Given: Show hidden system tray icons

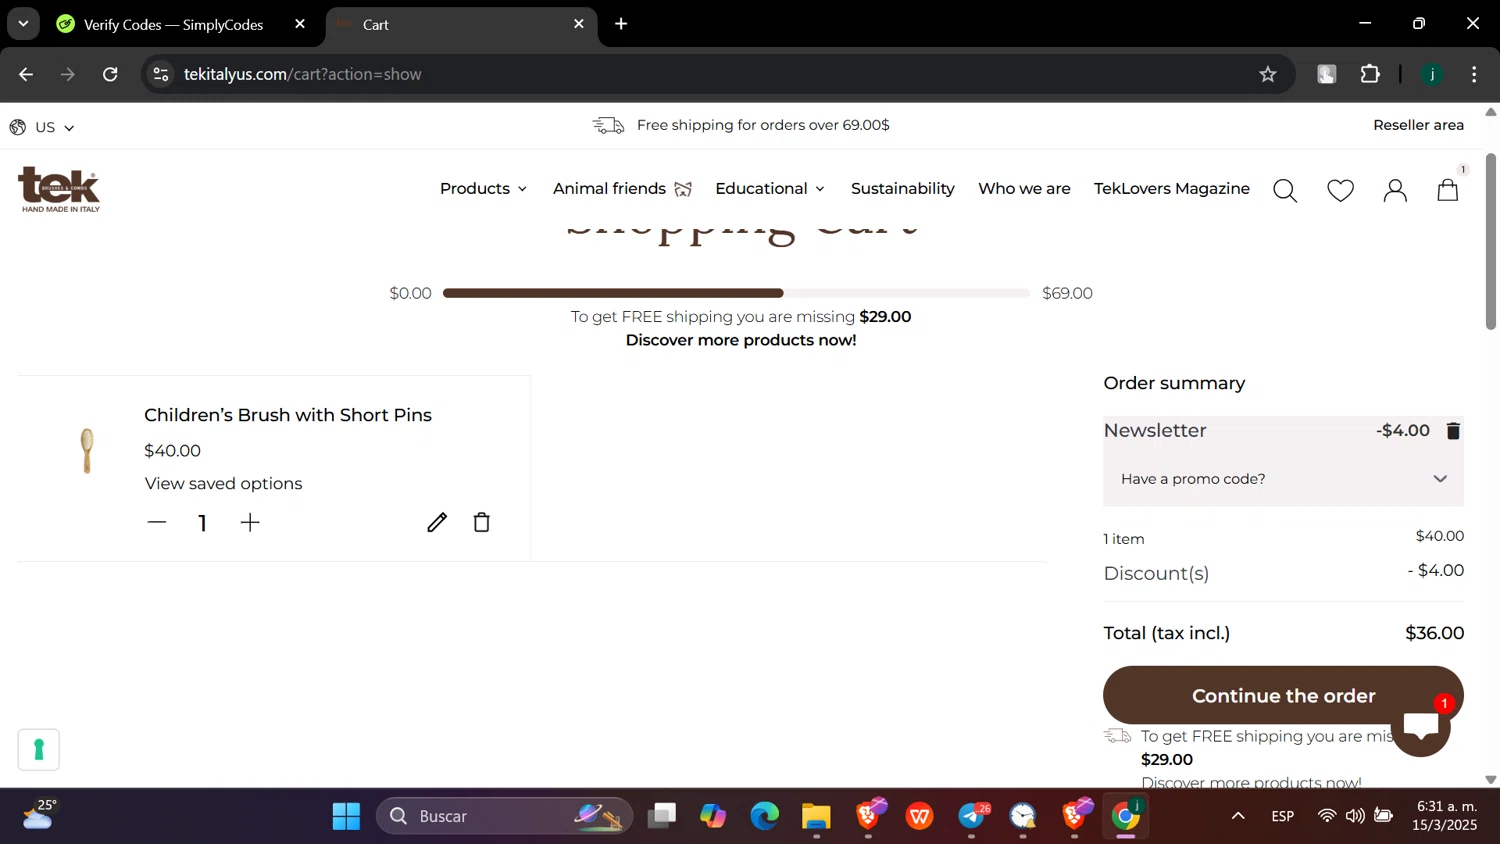Looking at the screenshot, I should 1238,816.
